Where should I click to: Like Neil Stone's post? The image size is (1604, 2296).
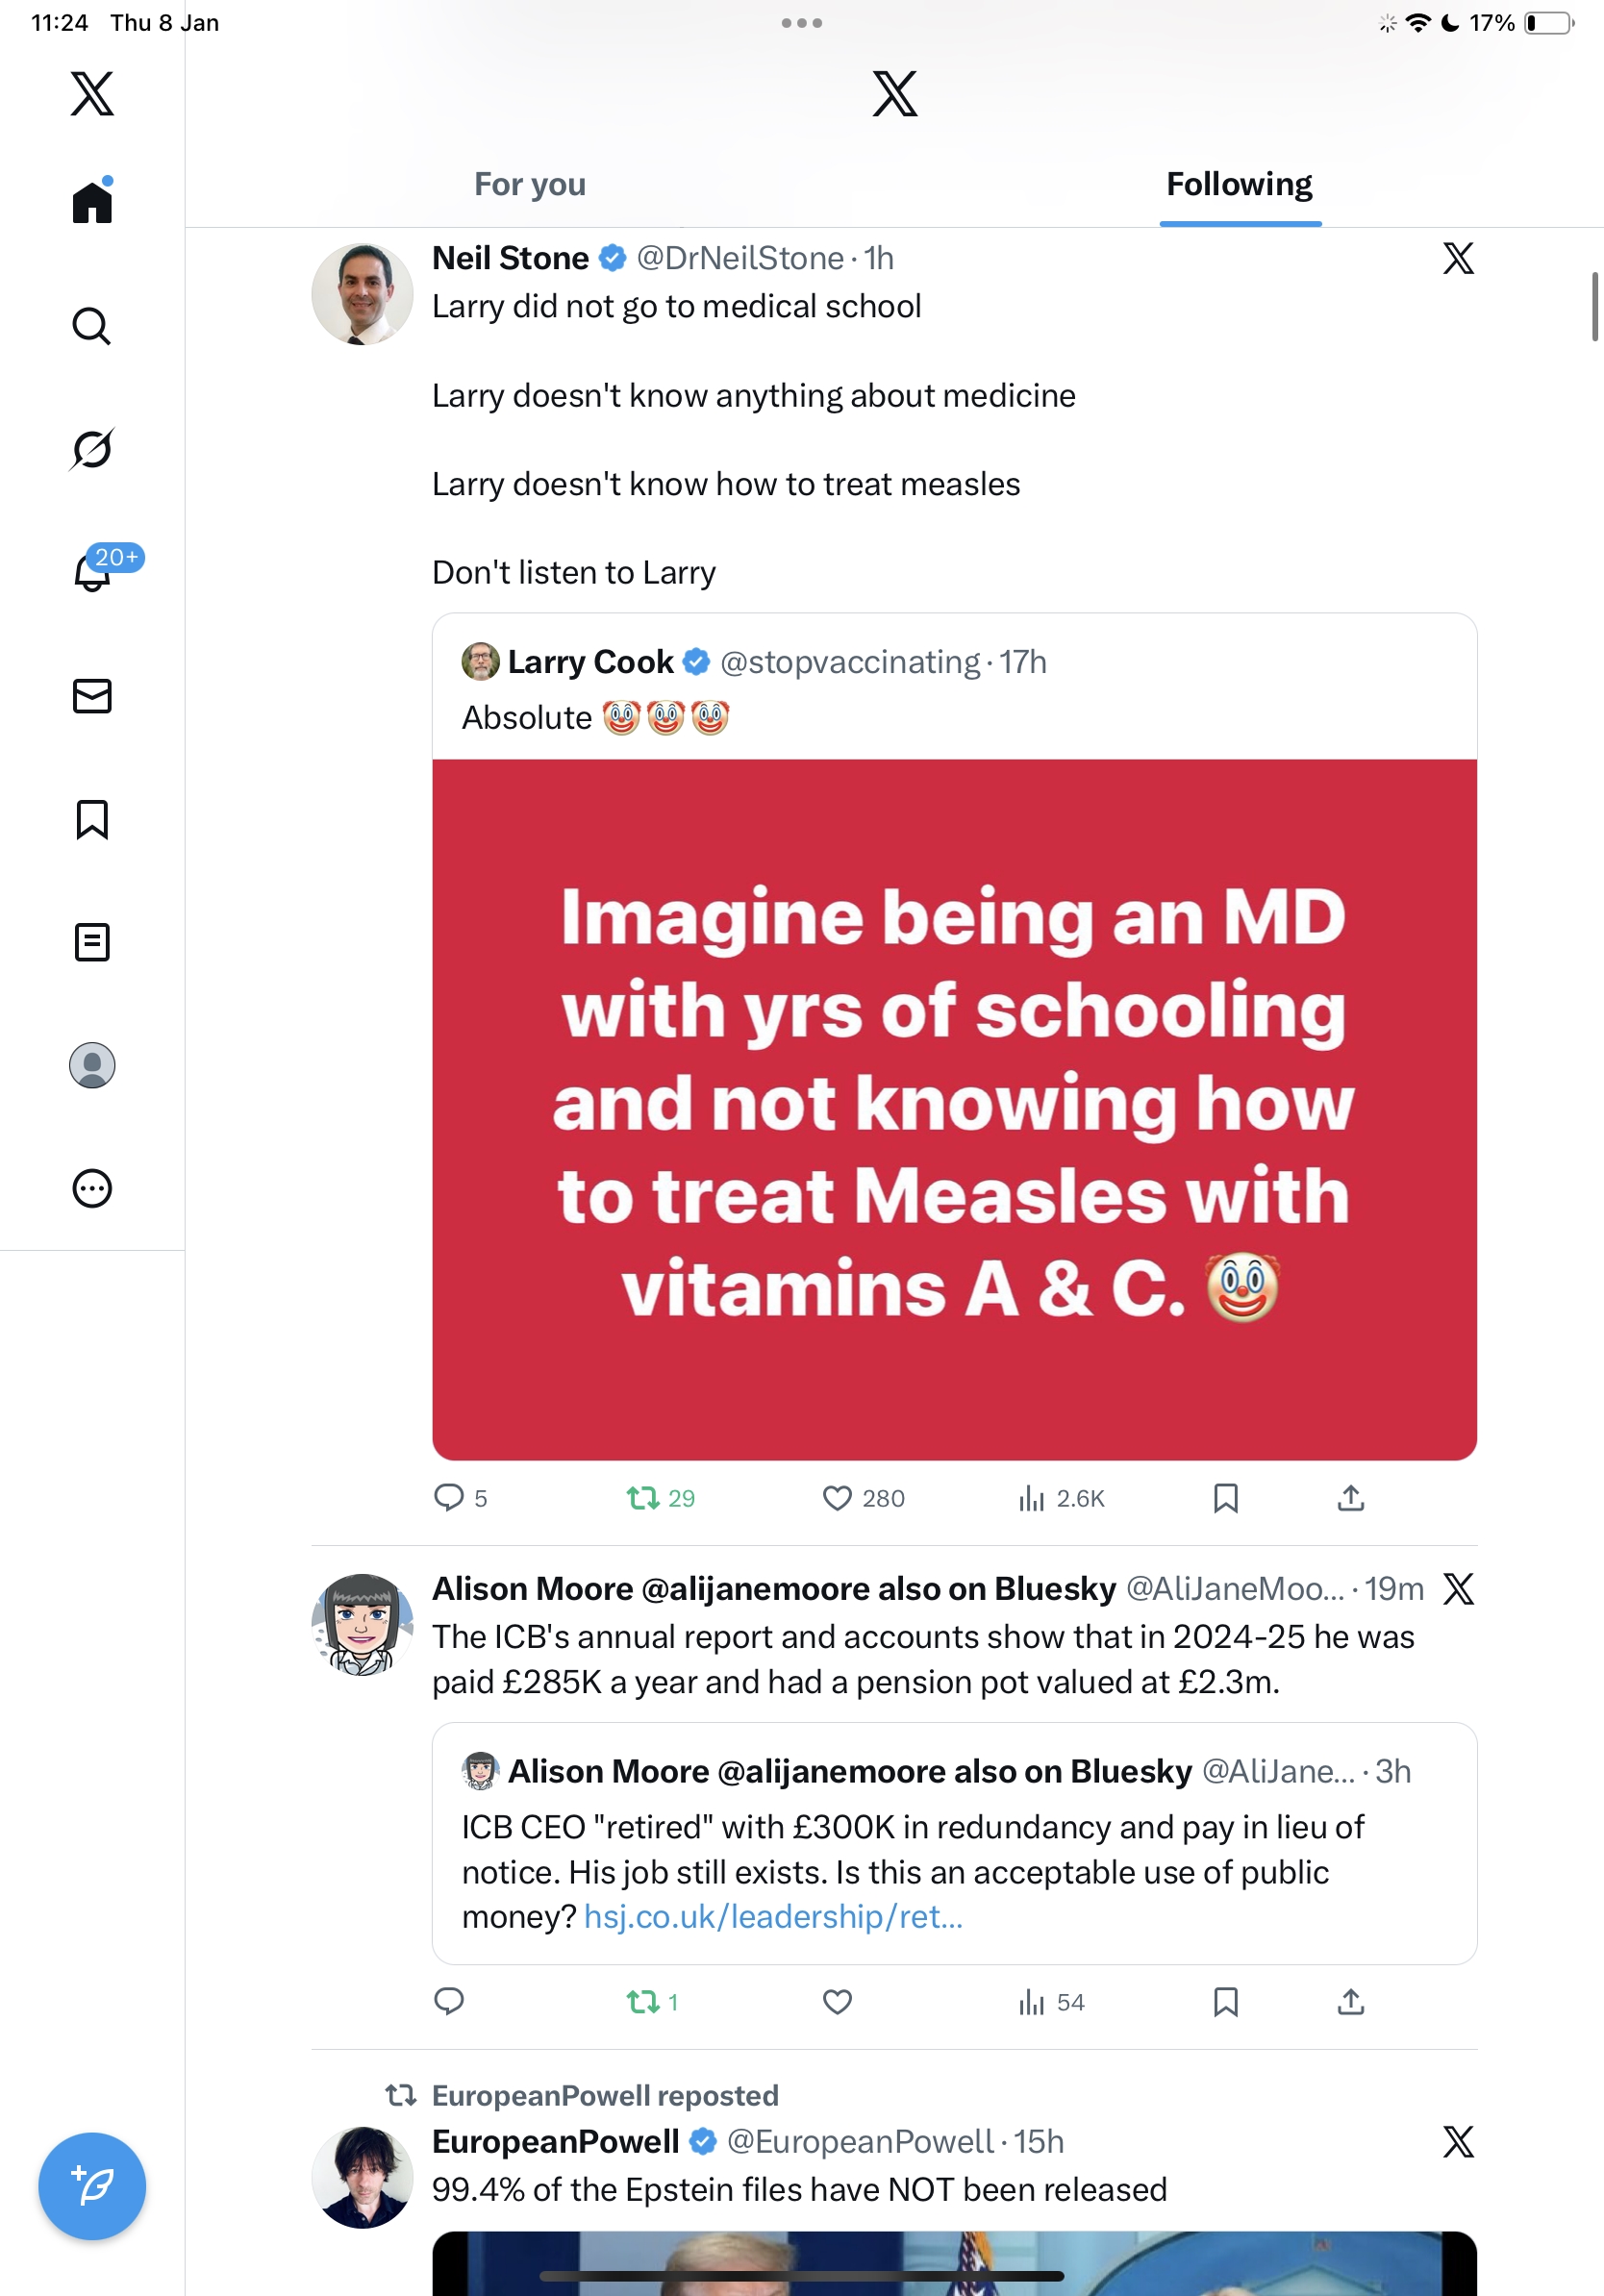[x=837, y=1498]
